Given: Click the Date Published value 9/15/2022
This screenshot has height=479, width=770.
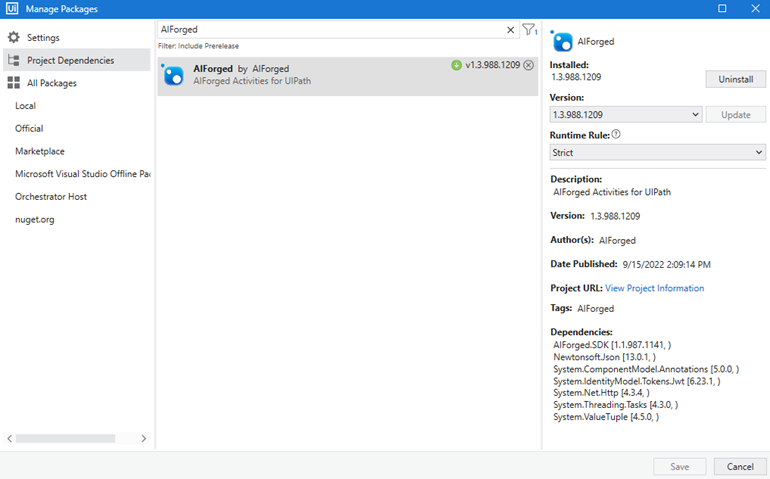Looking at the screenshot, I should coord(666,264).
